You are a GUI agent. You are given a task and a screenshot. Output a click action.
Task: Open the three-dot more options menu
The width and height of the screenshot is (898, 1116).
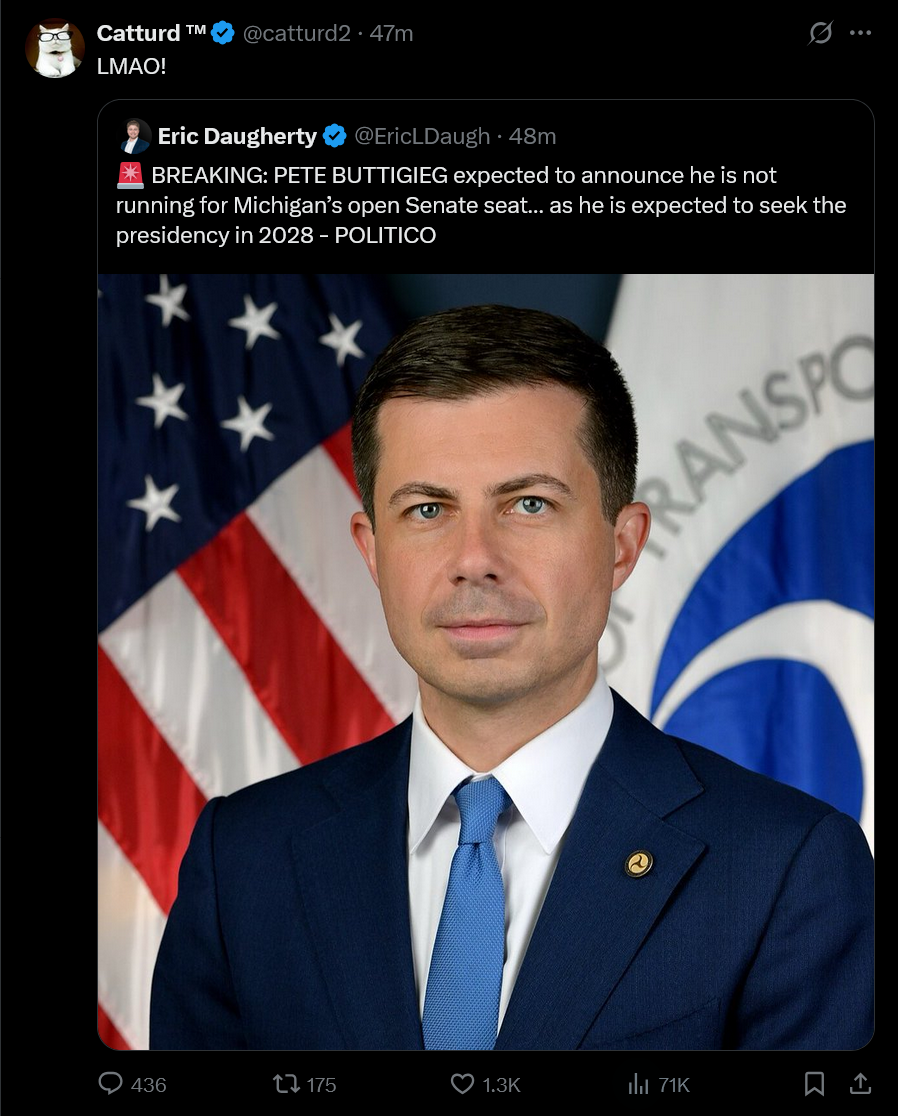tap(860, 33)
